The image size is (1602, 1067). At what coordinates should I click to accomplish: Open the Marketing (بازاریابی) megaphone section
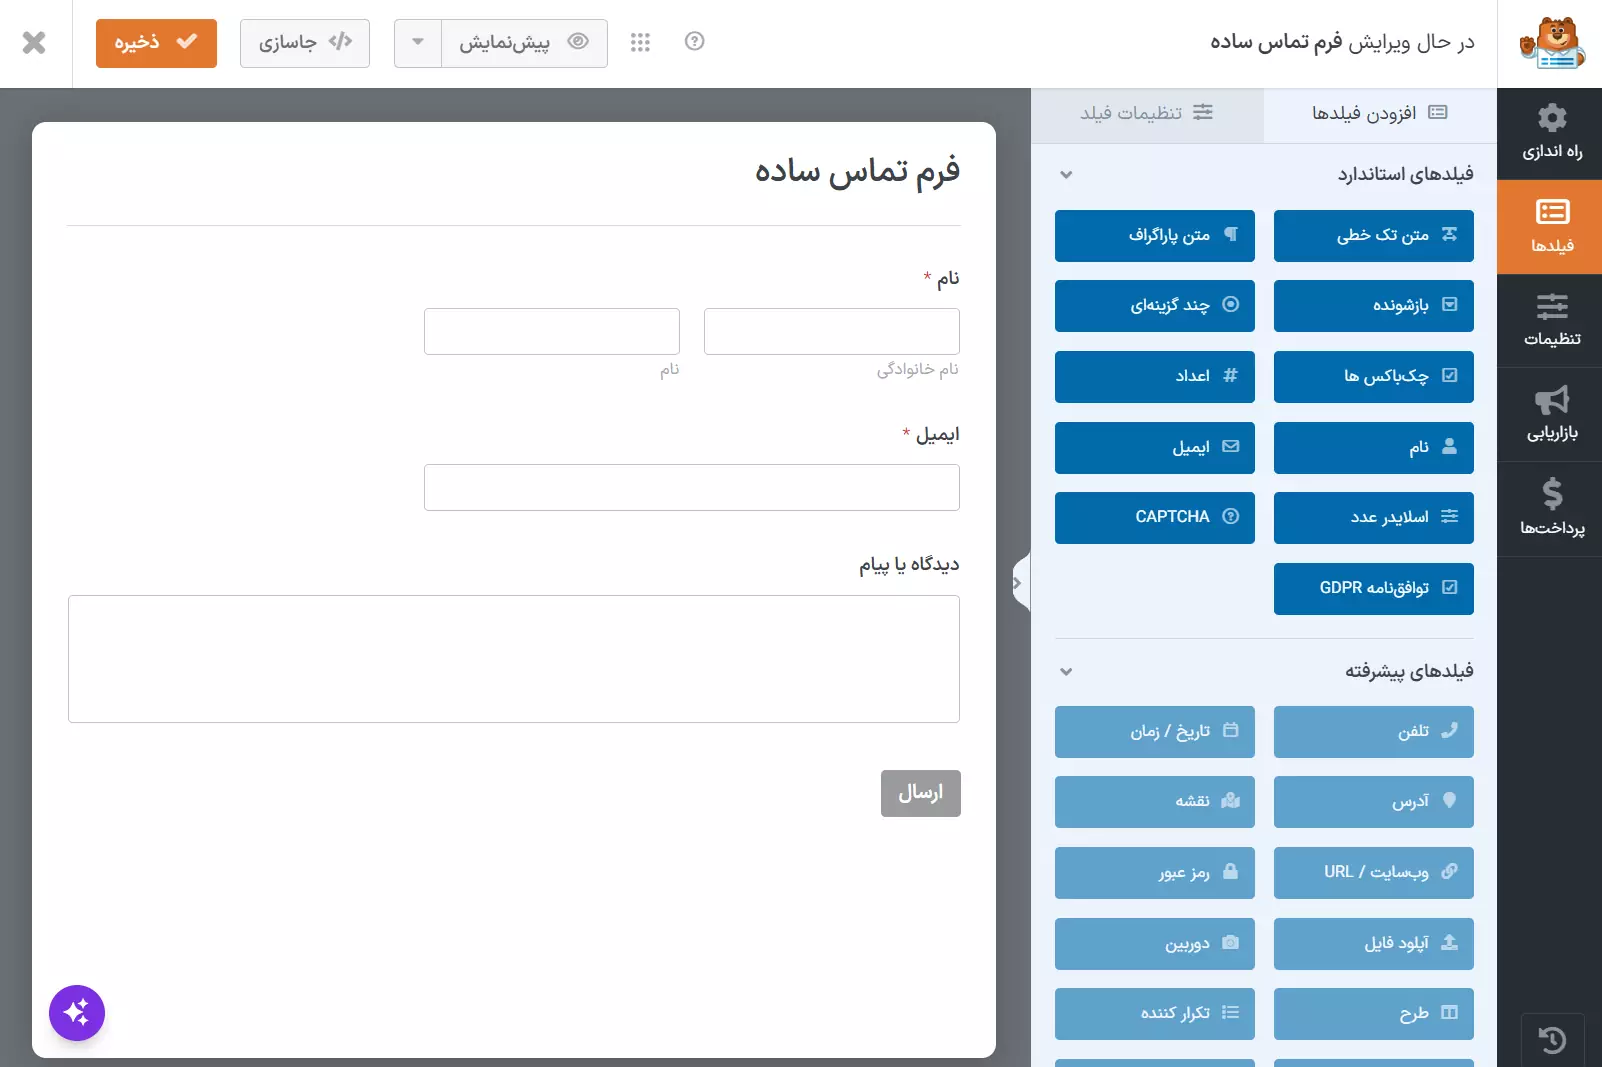(x=1551, y=414)
